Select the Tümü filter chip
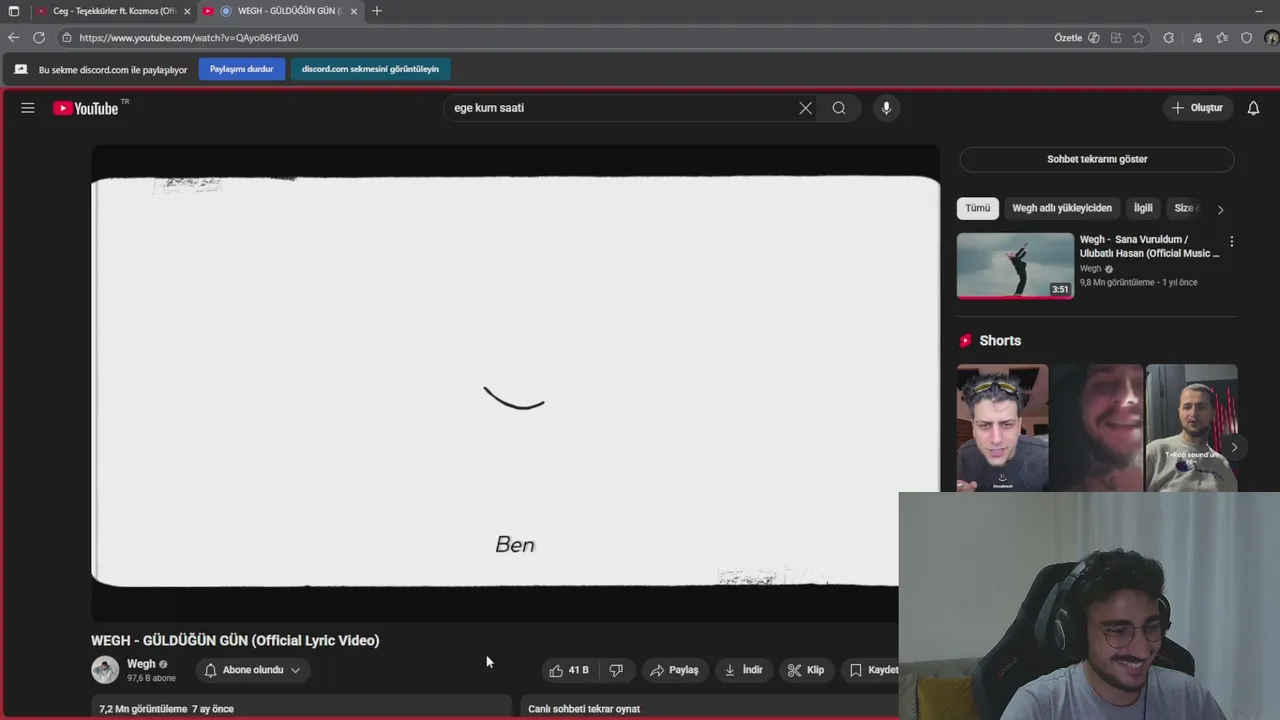Viewport: 1280px width, 720px height. (978, 208)
